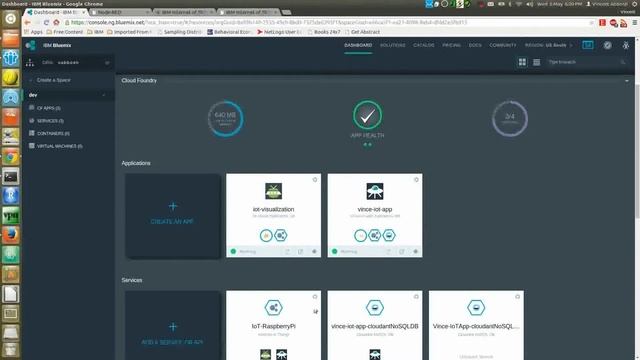
Task: Collapse the Cloud Foundry section
Action: pyautogui.click(x=627, y=81)
